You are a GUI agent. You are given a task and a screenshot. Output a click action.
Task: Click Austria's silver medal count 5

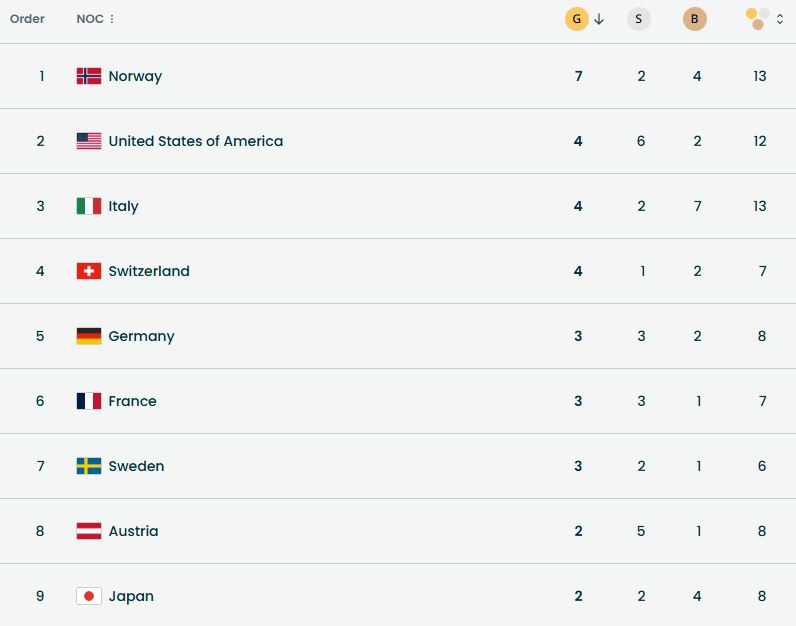click(x=641, y=531)
